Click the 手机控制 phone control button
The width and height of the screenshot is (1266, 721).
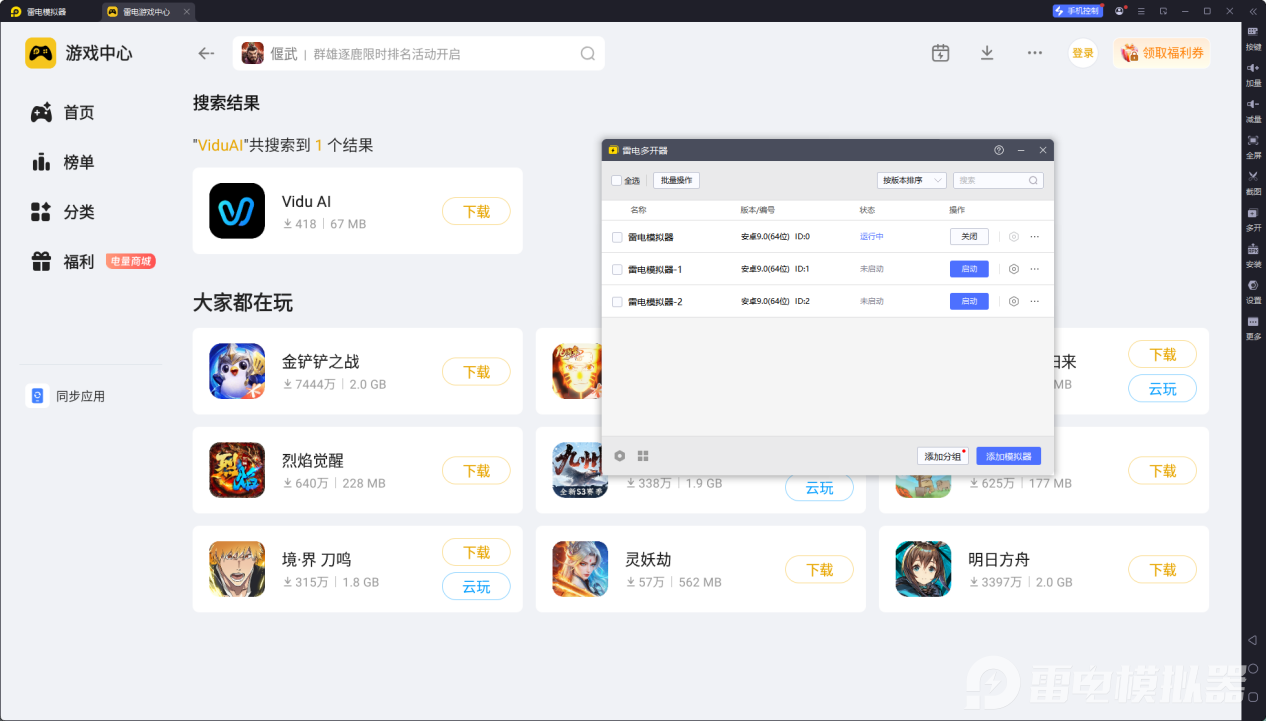tap(1077, 11)
